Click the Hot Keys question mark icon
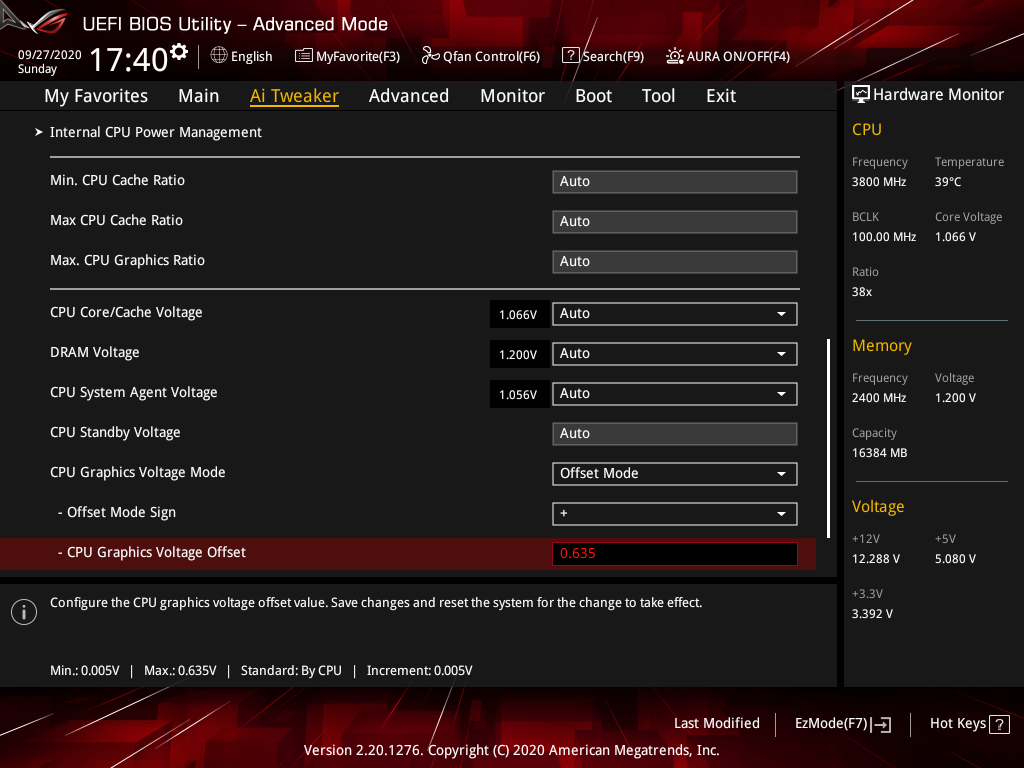The height and width of the screenshot is (768, 1024). click(x=999, y=724)
